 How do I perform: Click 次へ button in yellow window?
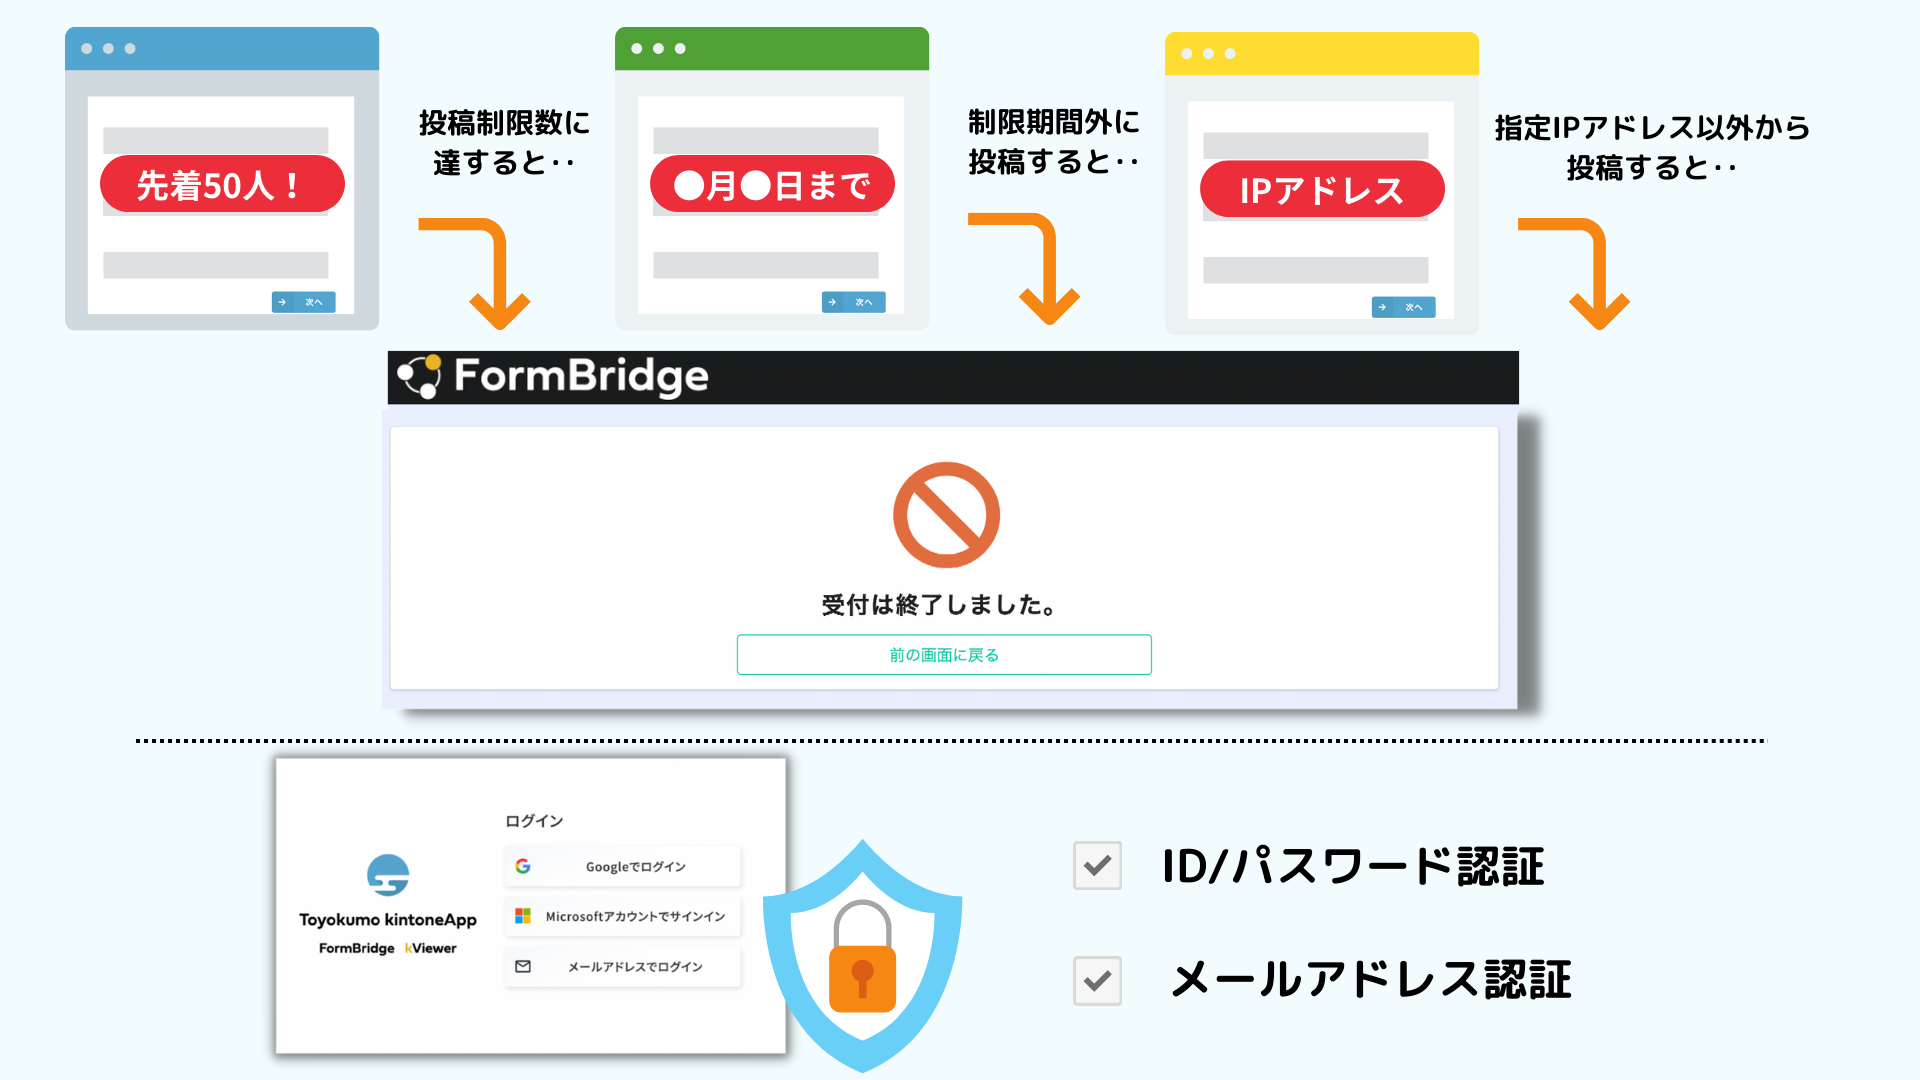[x=1403, y=307]
